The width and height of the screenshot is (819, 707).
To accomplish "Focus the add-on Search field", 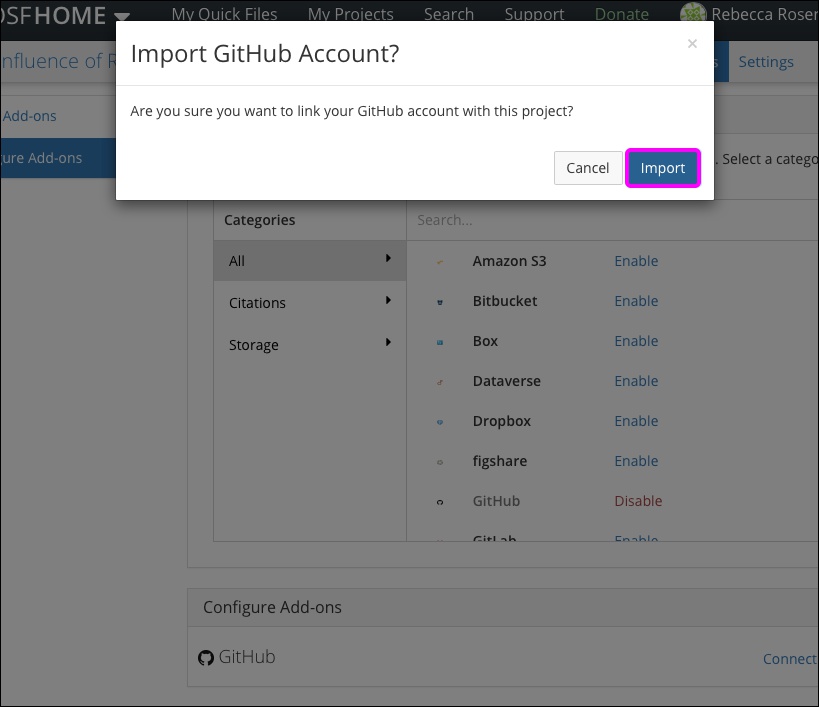I will coord(612,220).
